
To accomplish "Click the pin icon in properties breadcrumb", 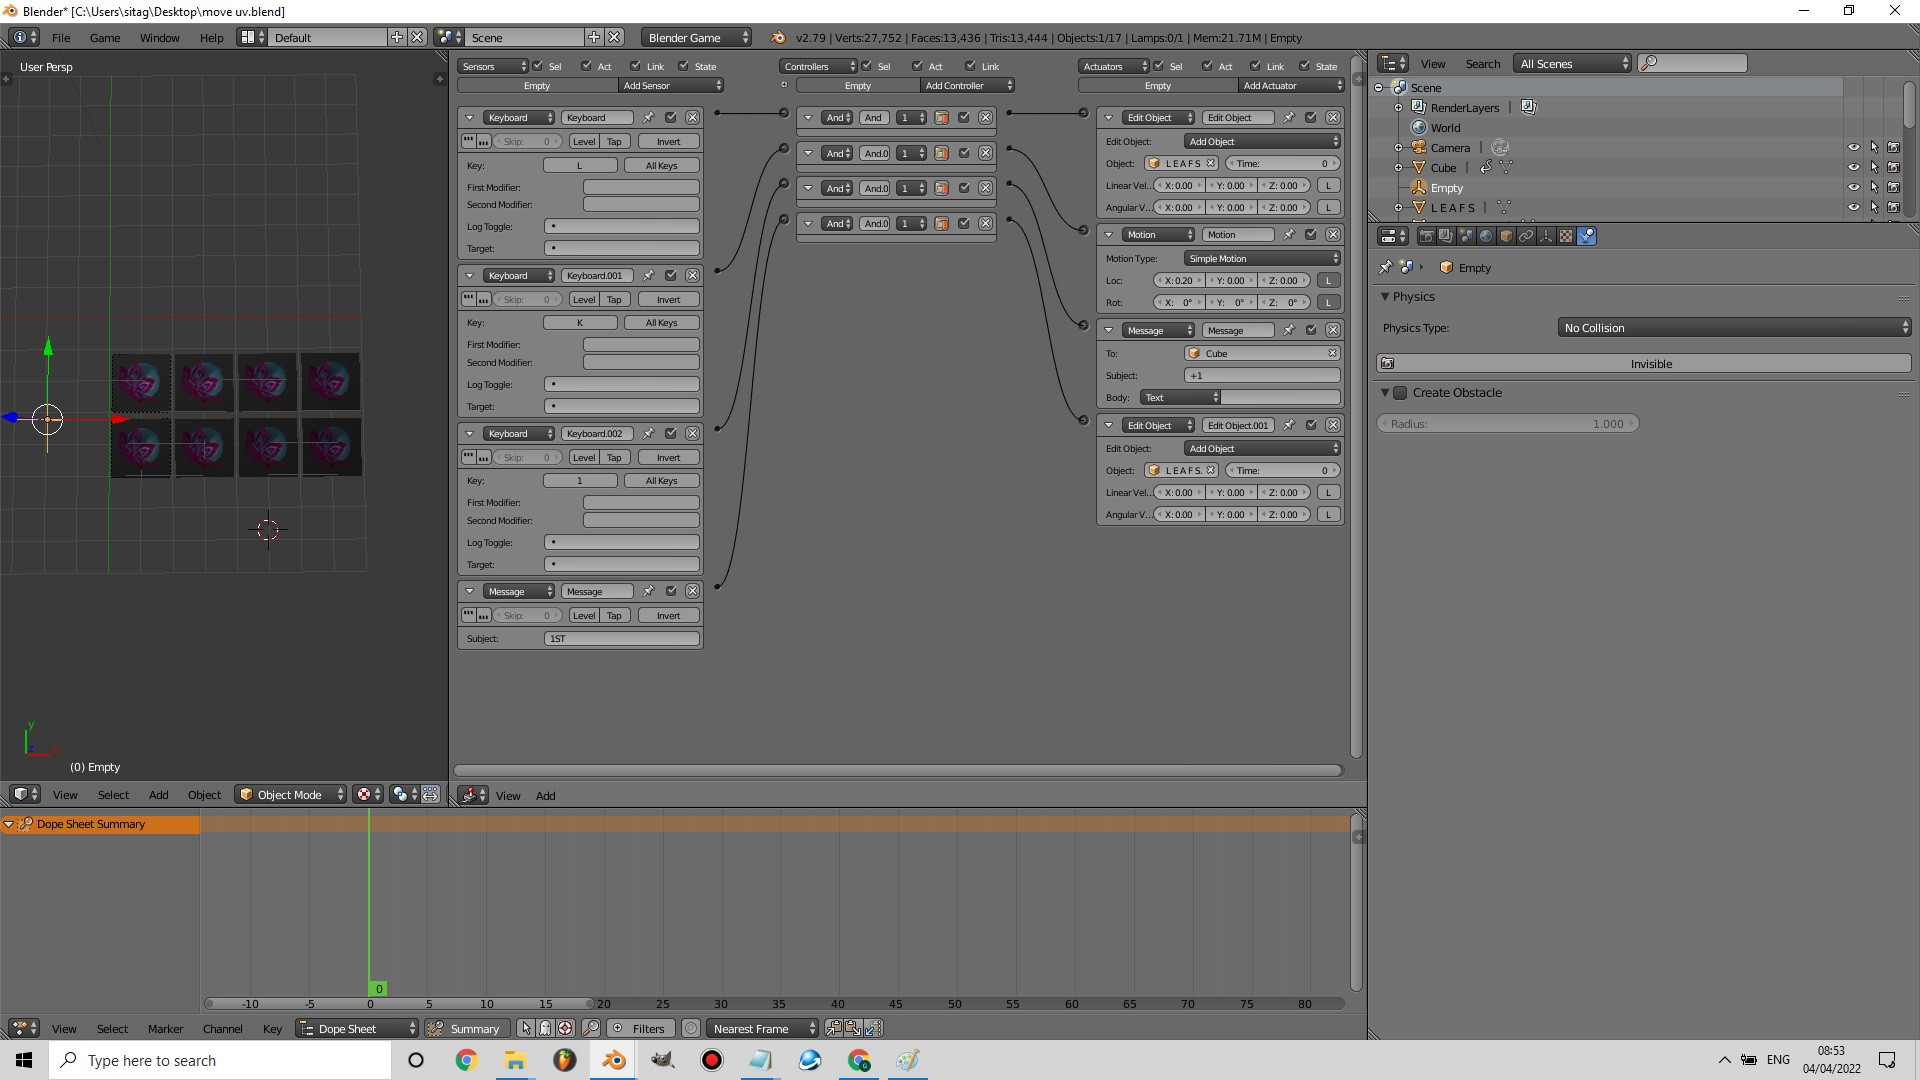I will point(1385,267).
